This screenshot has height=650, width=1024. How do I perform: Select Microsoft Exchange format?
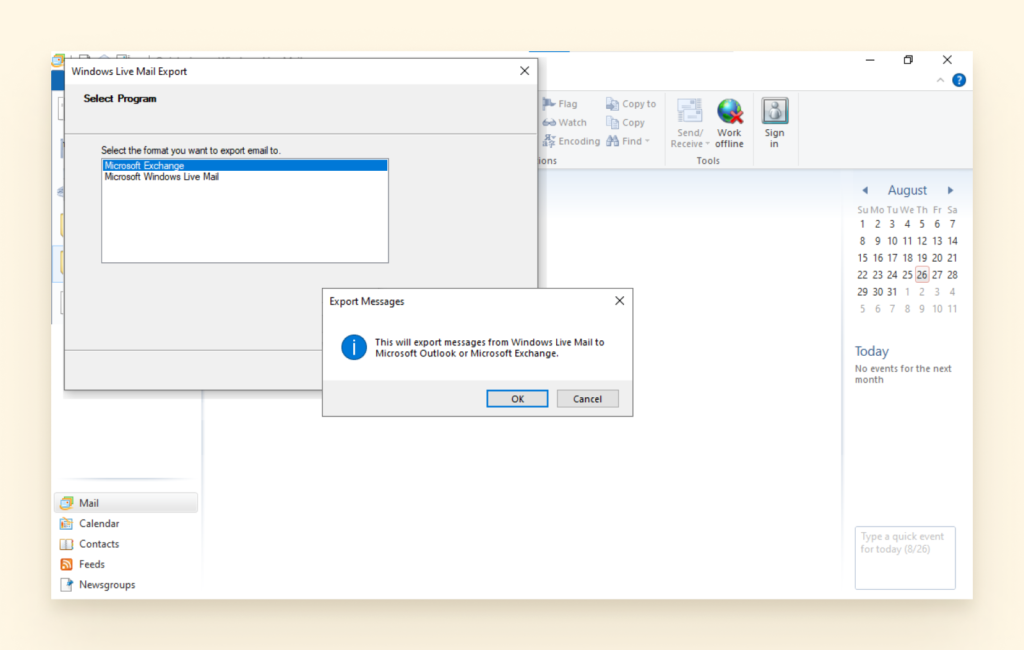[245, 165]
